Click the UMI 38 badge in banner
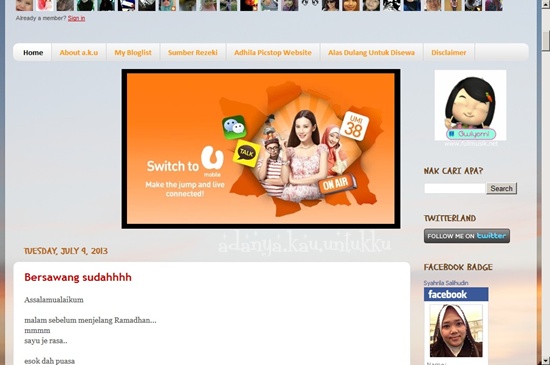Screen dimensions: 550x365 pyautogui.click(x=354, y=126)
